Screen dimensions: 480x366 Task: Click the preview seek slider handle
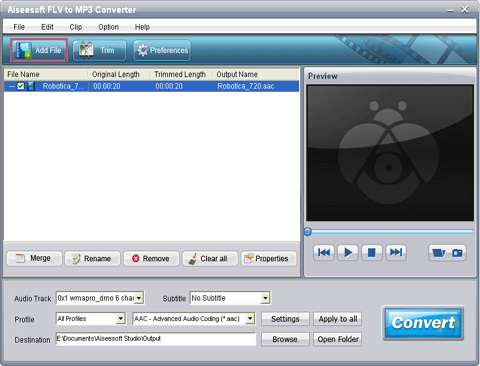pos(308,232)
